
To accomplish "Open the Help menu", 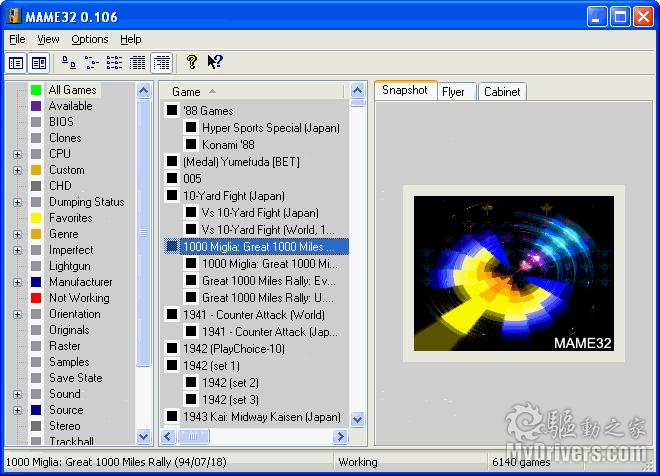I will [x=130, y=39].
